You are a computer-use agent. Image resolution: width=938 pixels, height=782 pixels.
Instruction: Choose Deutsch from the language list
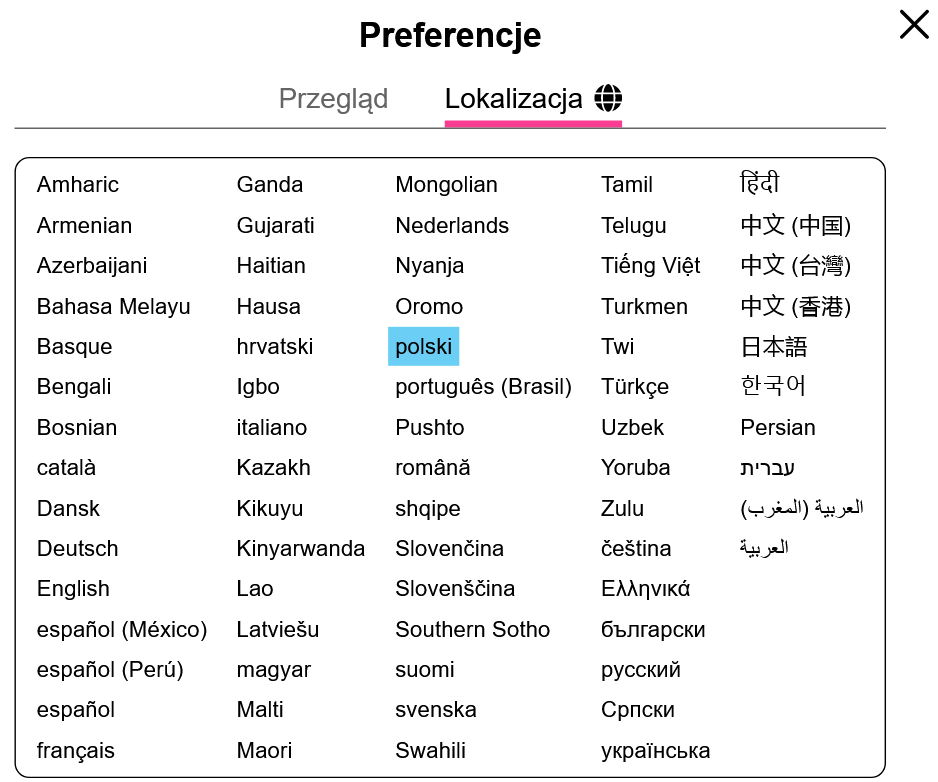(77, 549)
